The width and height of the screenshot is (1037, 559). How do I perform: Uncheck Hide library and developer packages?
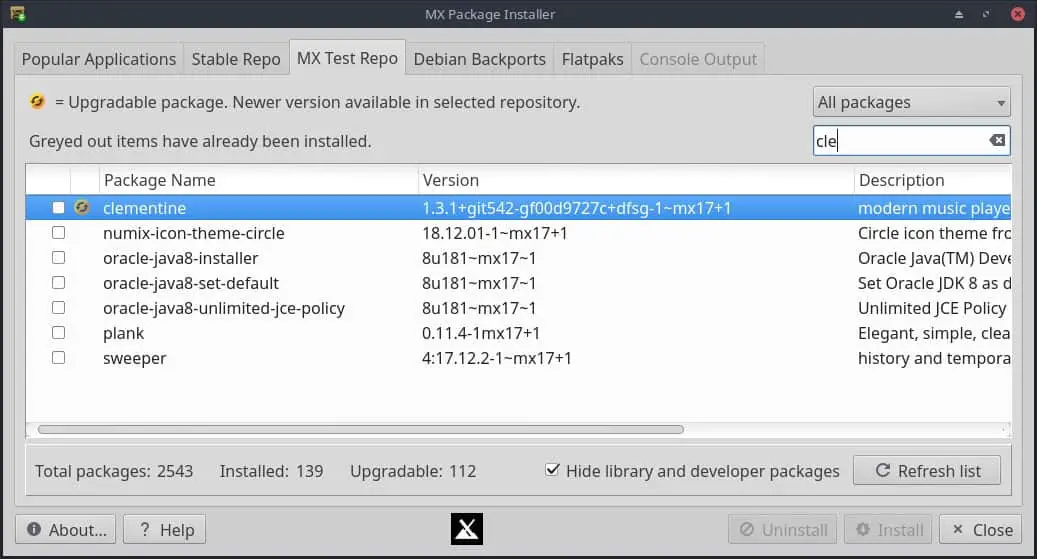pyautogui.click(x=552, y=470)
